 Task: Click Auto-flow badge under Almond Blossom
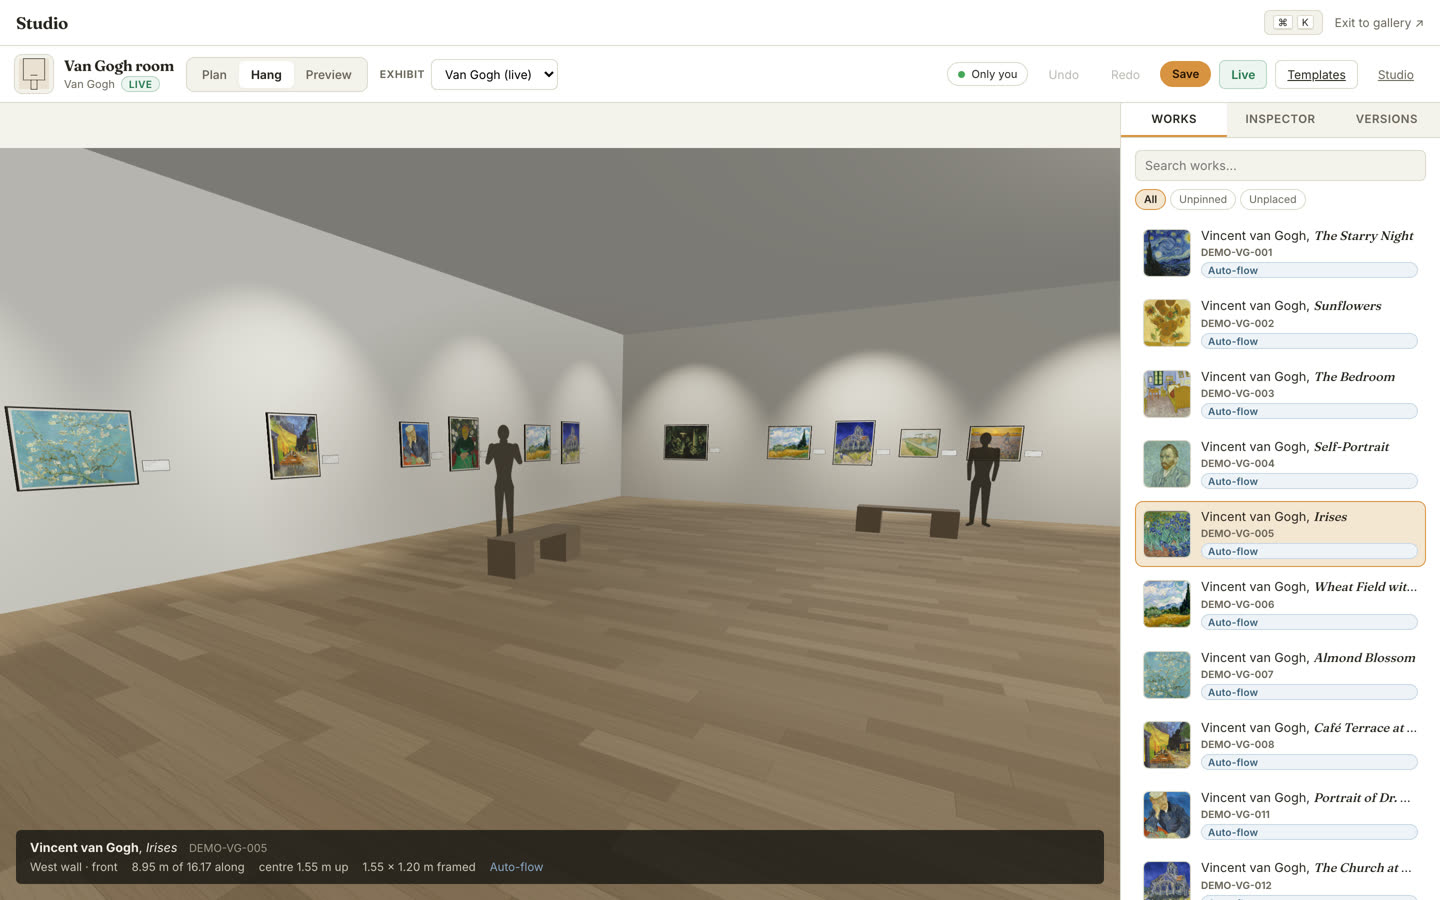click(1309, 692)
